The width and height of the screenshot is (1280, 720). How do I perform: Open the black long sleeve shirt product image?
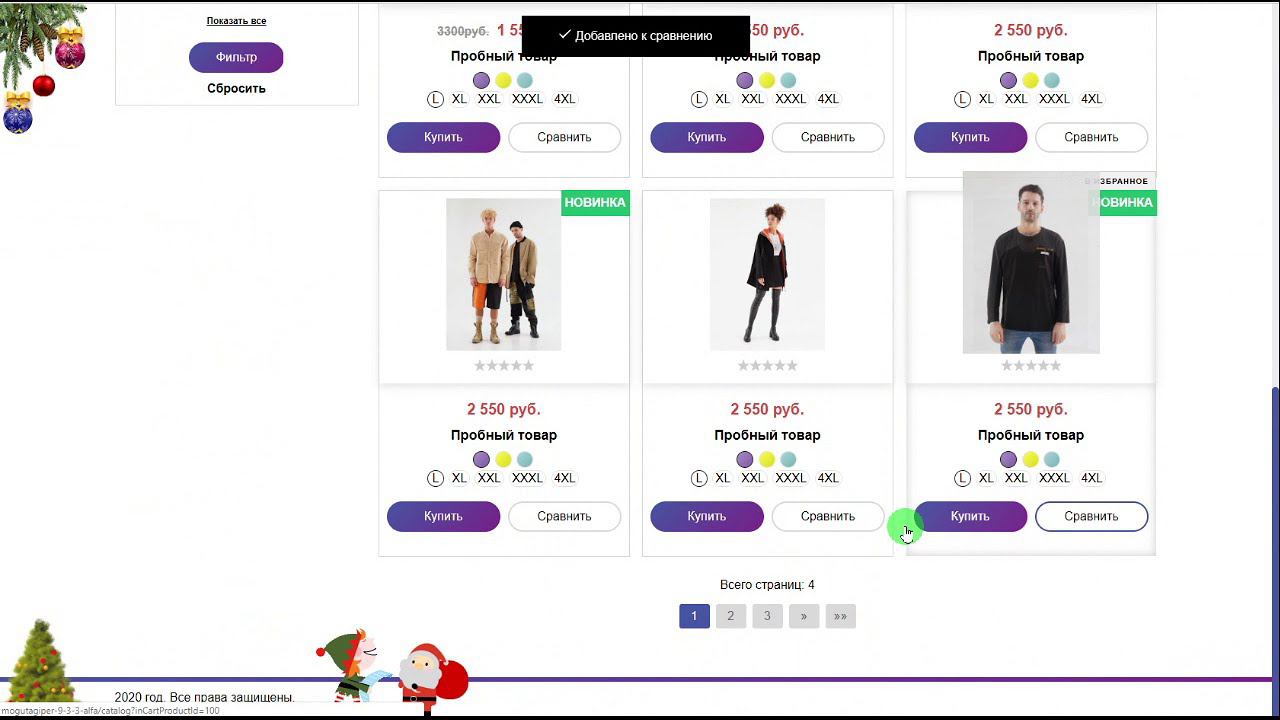(1031, 262)
